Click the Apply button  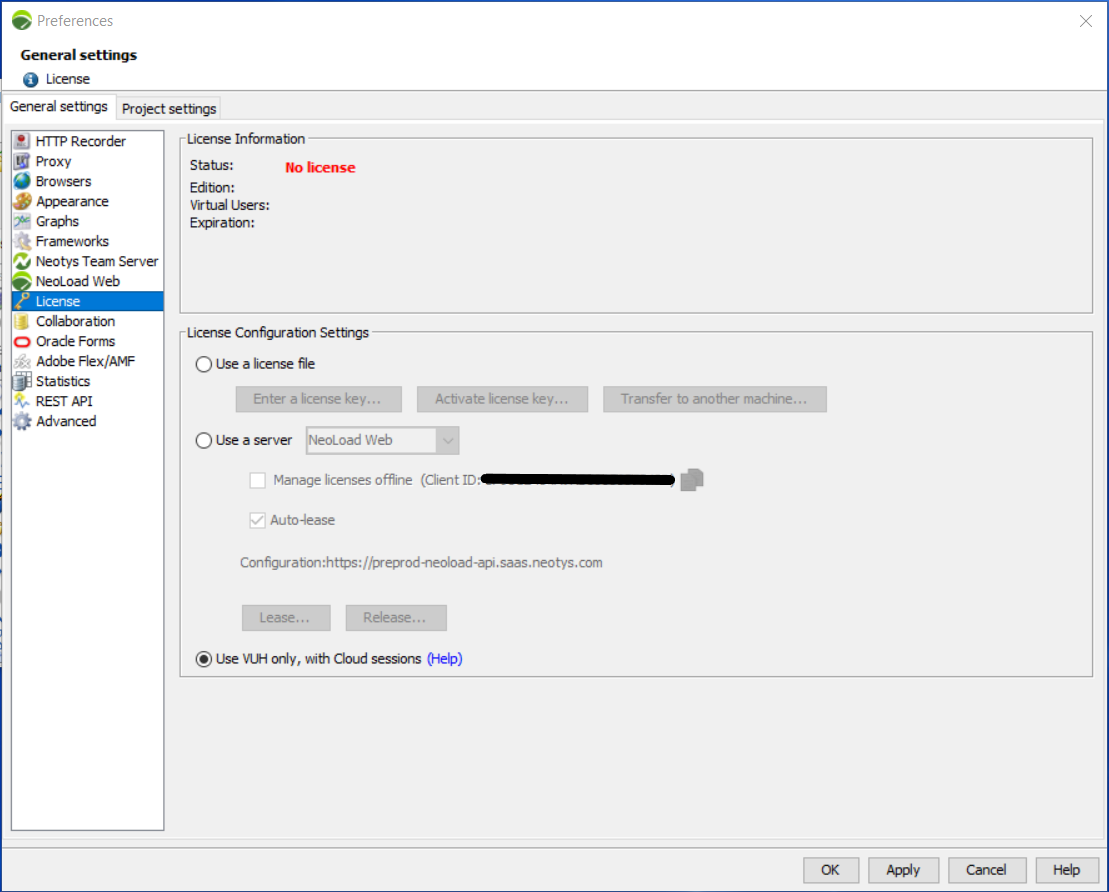pyautogui.click(x=903, y=870)
